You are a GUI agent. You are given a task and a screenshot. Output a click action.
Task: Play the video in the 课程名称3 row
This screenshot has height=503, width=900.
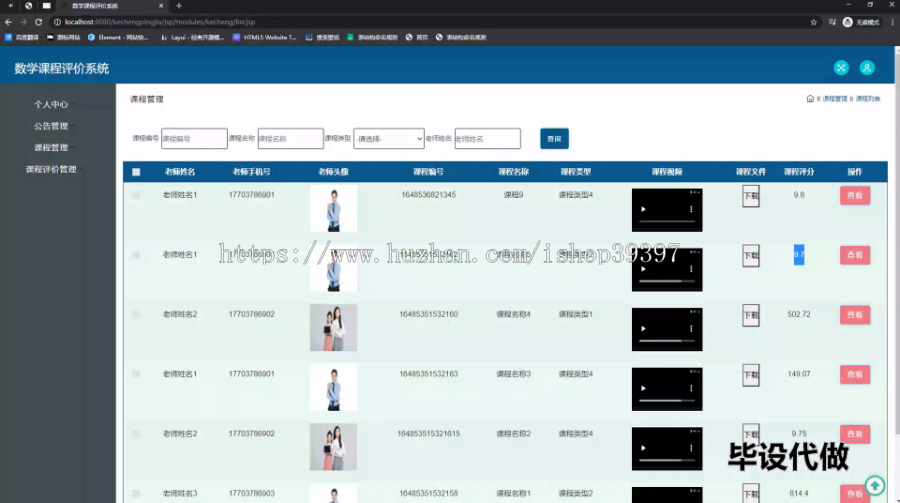[643, 389]
